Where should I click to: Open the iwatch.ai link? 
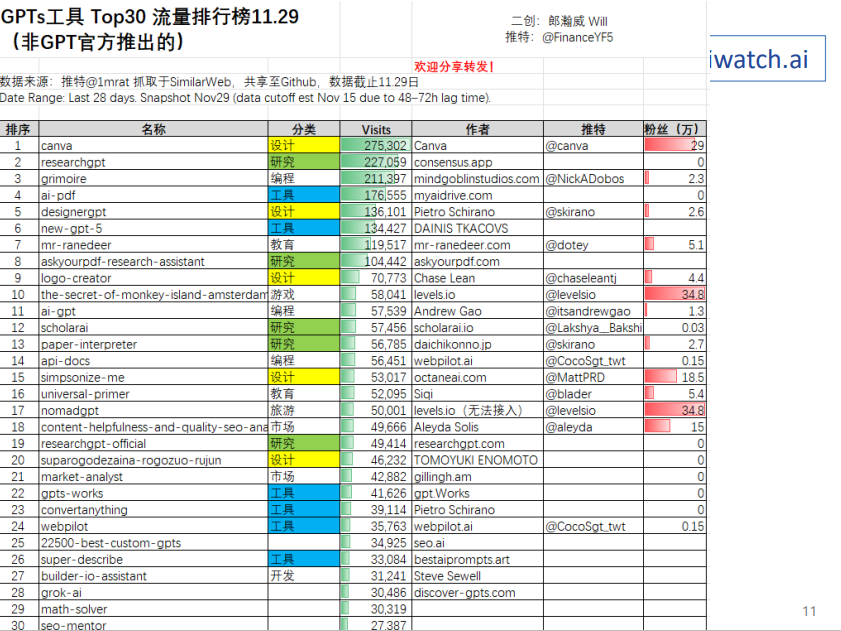[x=762, y=58]
